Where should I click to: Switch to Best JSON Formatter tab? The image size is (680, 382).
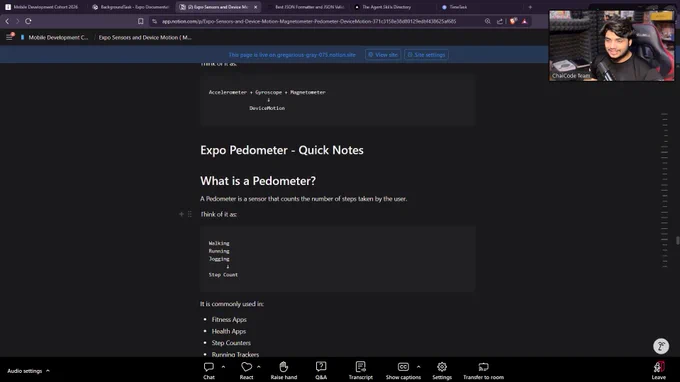306,7
